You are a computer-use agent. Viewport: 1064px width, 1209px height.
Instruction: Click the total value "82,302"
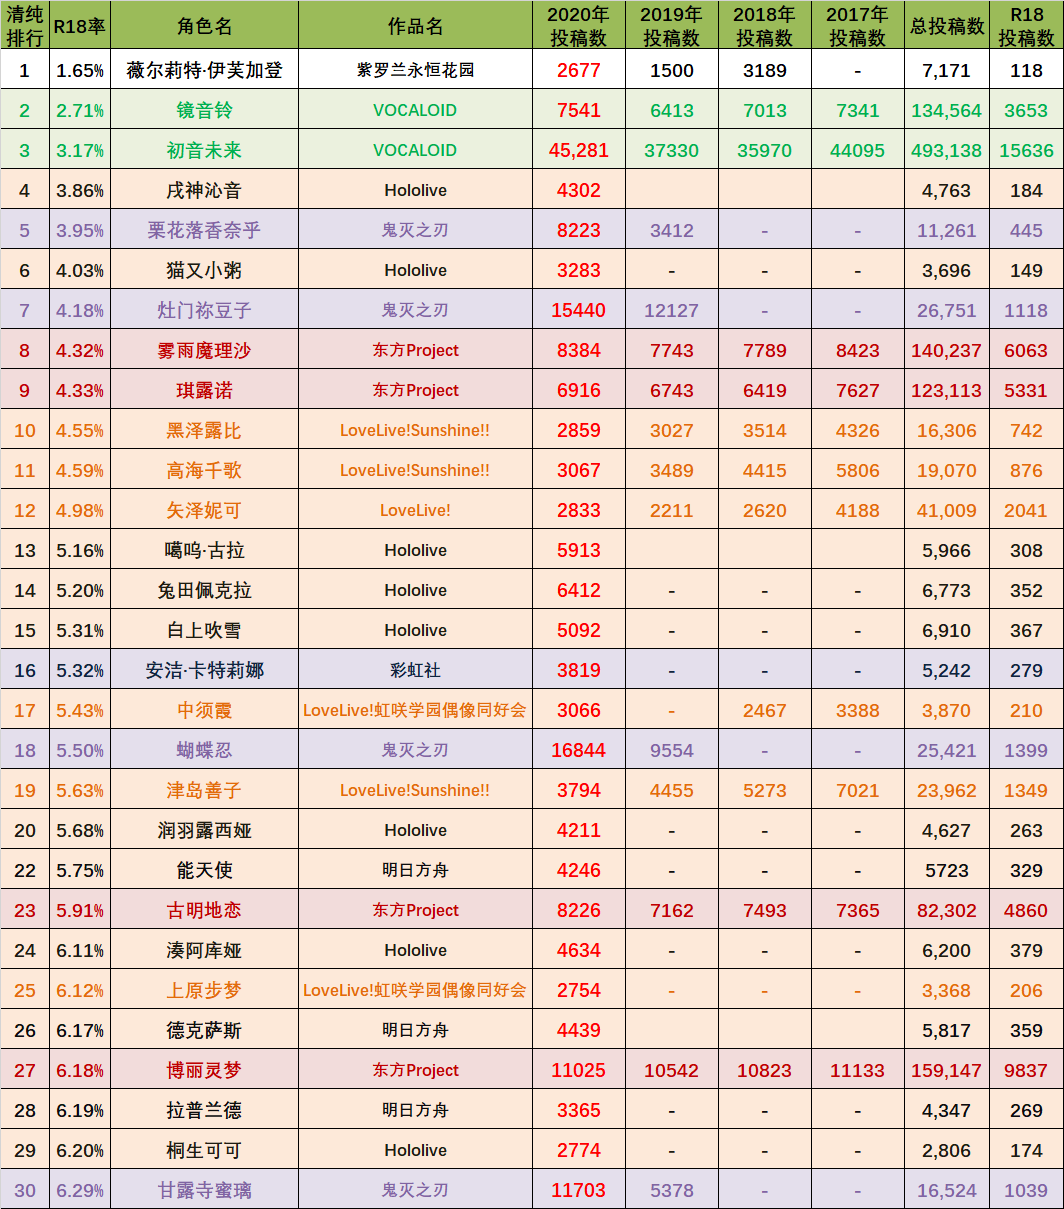click(947, 910)
